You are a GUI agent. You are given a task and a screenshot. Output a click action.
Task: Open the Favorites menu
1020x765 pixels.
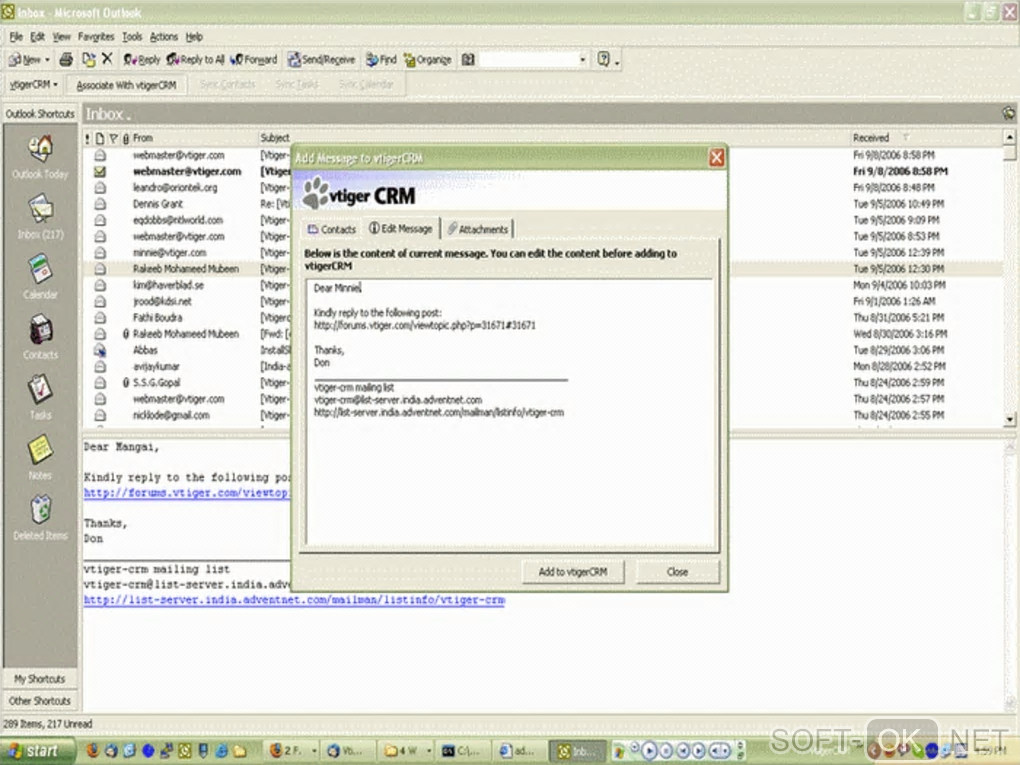pos(96,37)
